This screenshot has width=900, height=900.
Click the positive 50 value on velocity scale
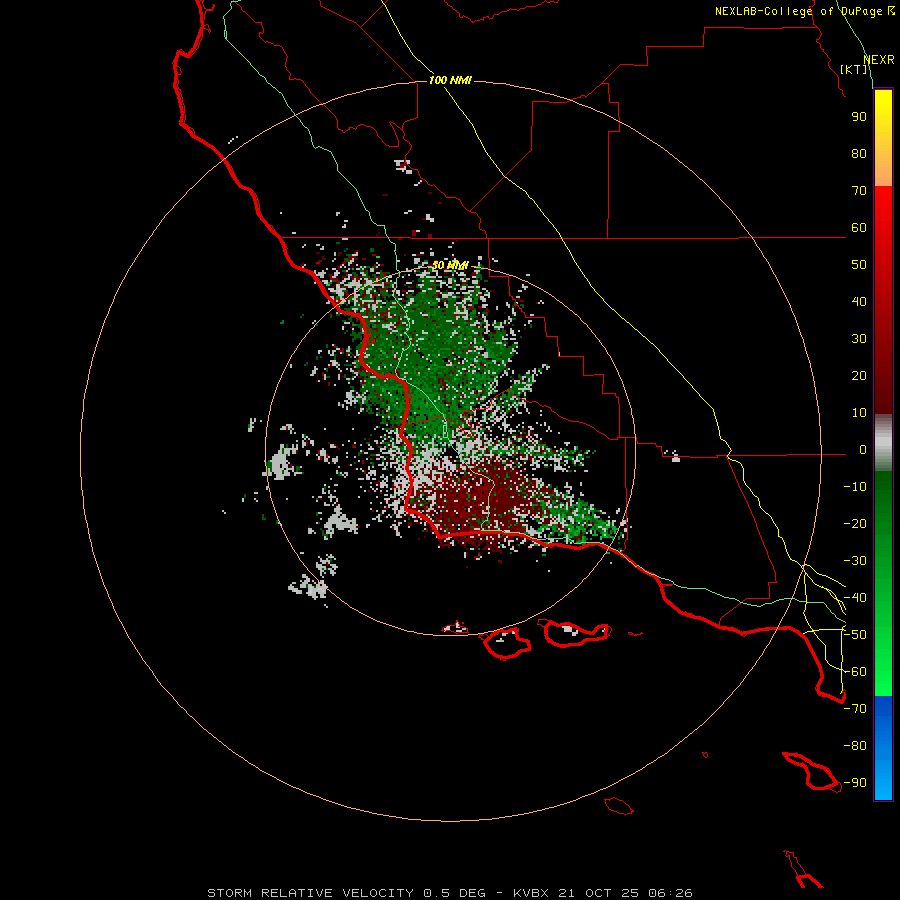coord(859,265)
